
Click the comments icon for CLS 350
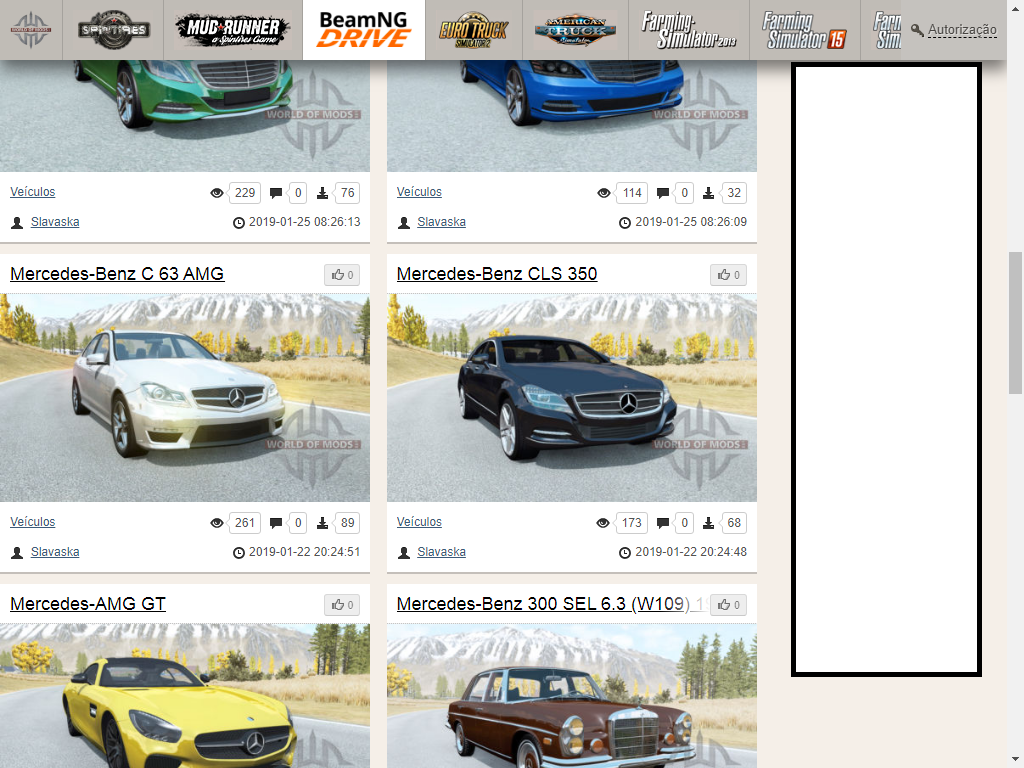(x=663, y=523)
